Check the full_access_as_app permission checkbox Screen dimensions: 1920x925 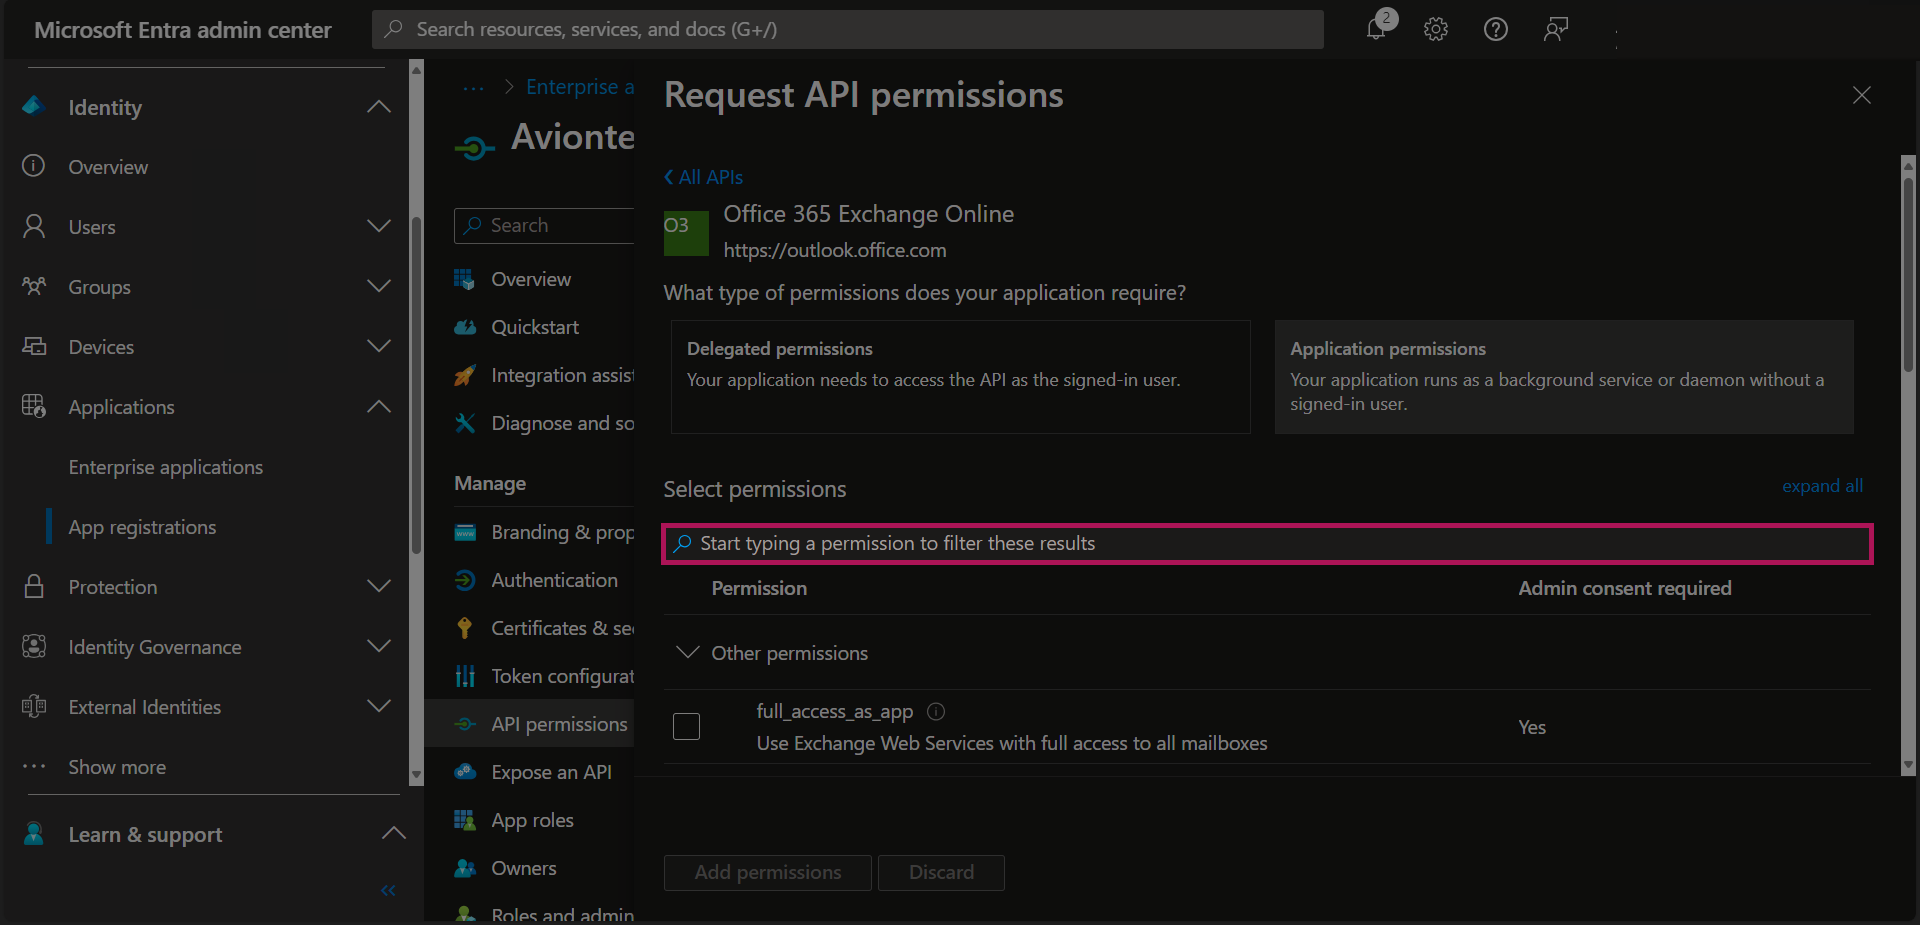(686, 726)
